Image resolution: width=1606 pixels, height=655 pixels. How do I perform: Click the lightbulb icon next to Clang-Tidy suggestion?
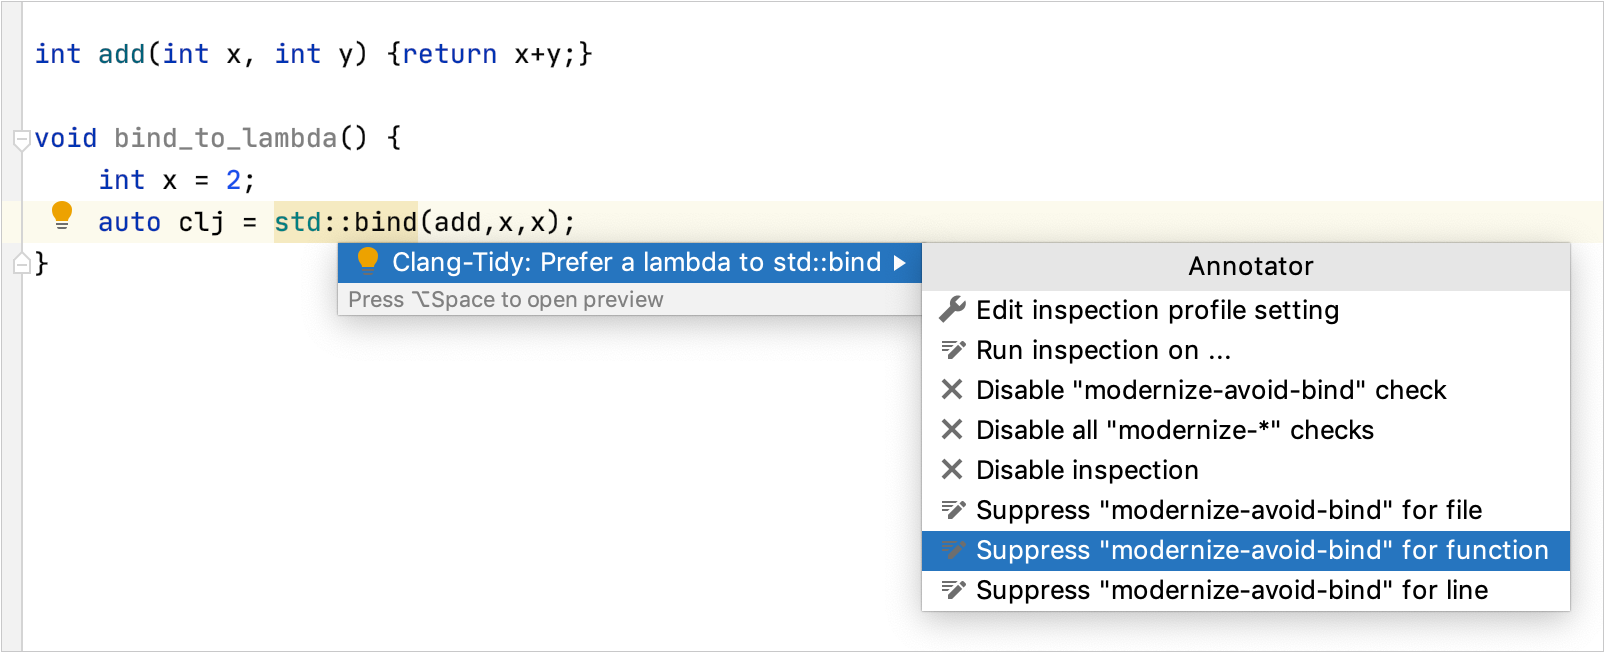coord(369,262)
